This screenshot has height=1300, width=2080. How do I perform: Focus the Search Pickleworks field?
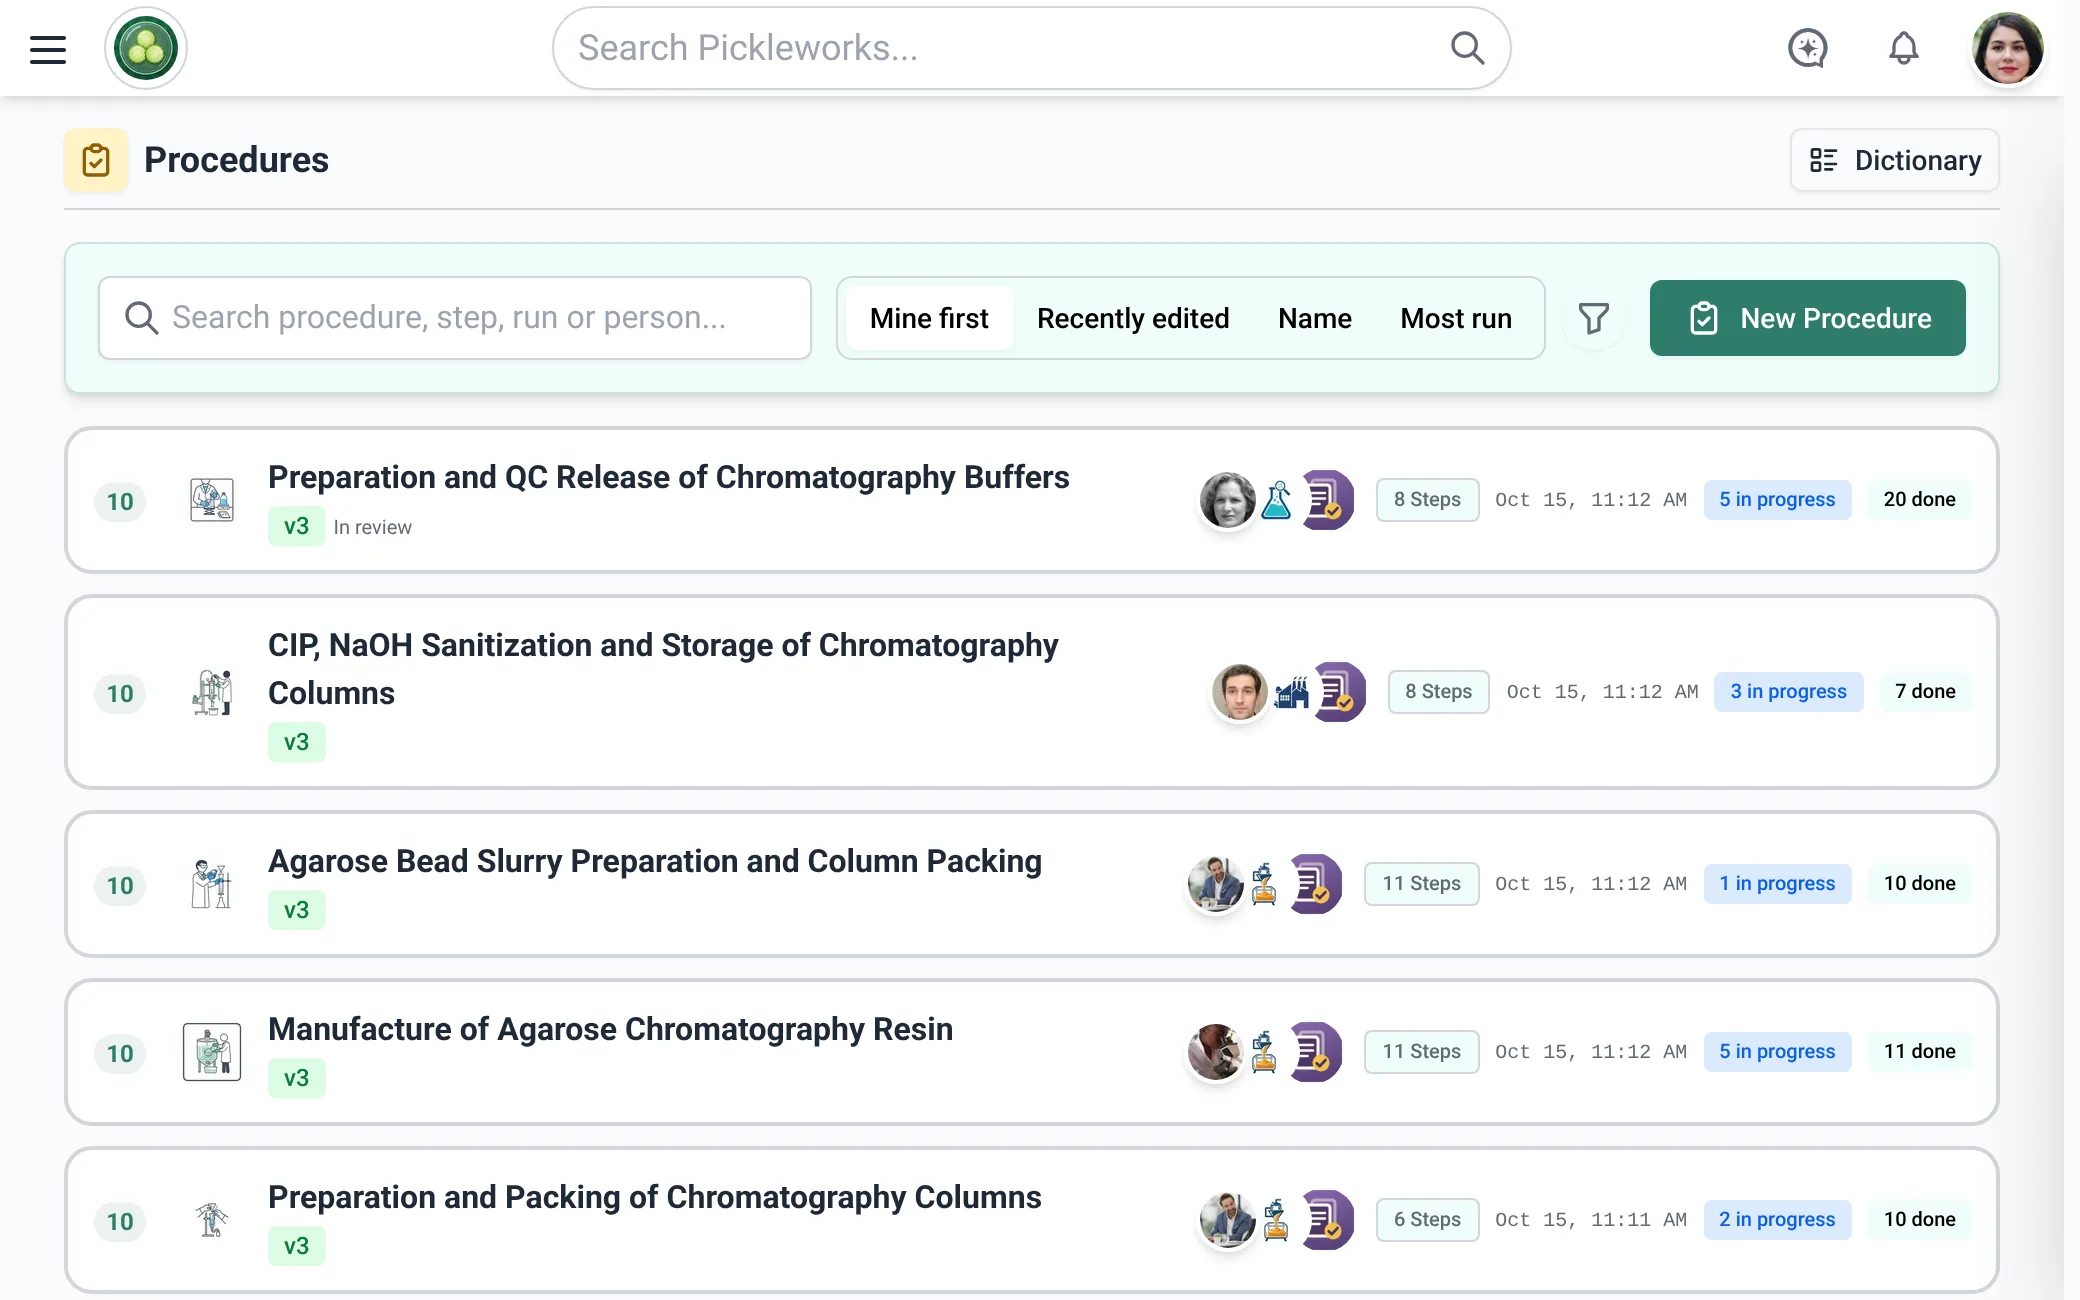click(x=1031, y=48)
